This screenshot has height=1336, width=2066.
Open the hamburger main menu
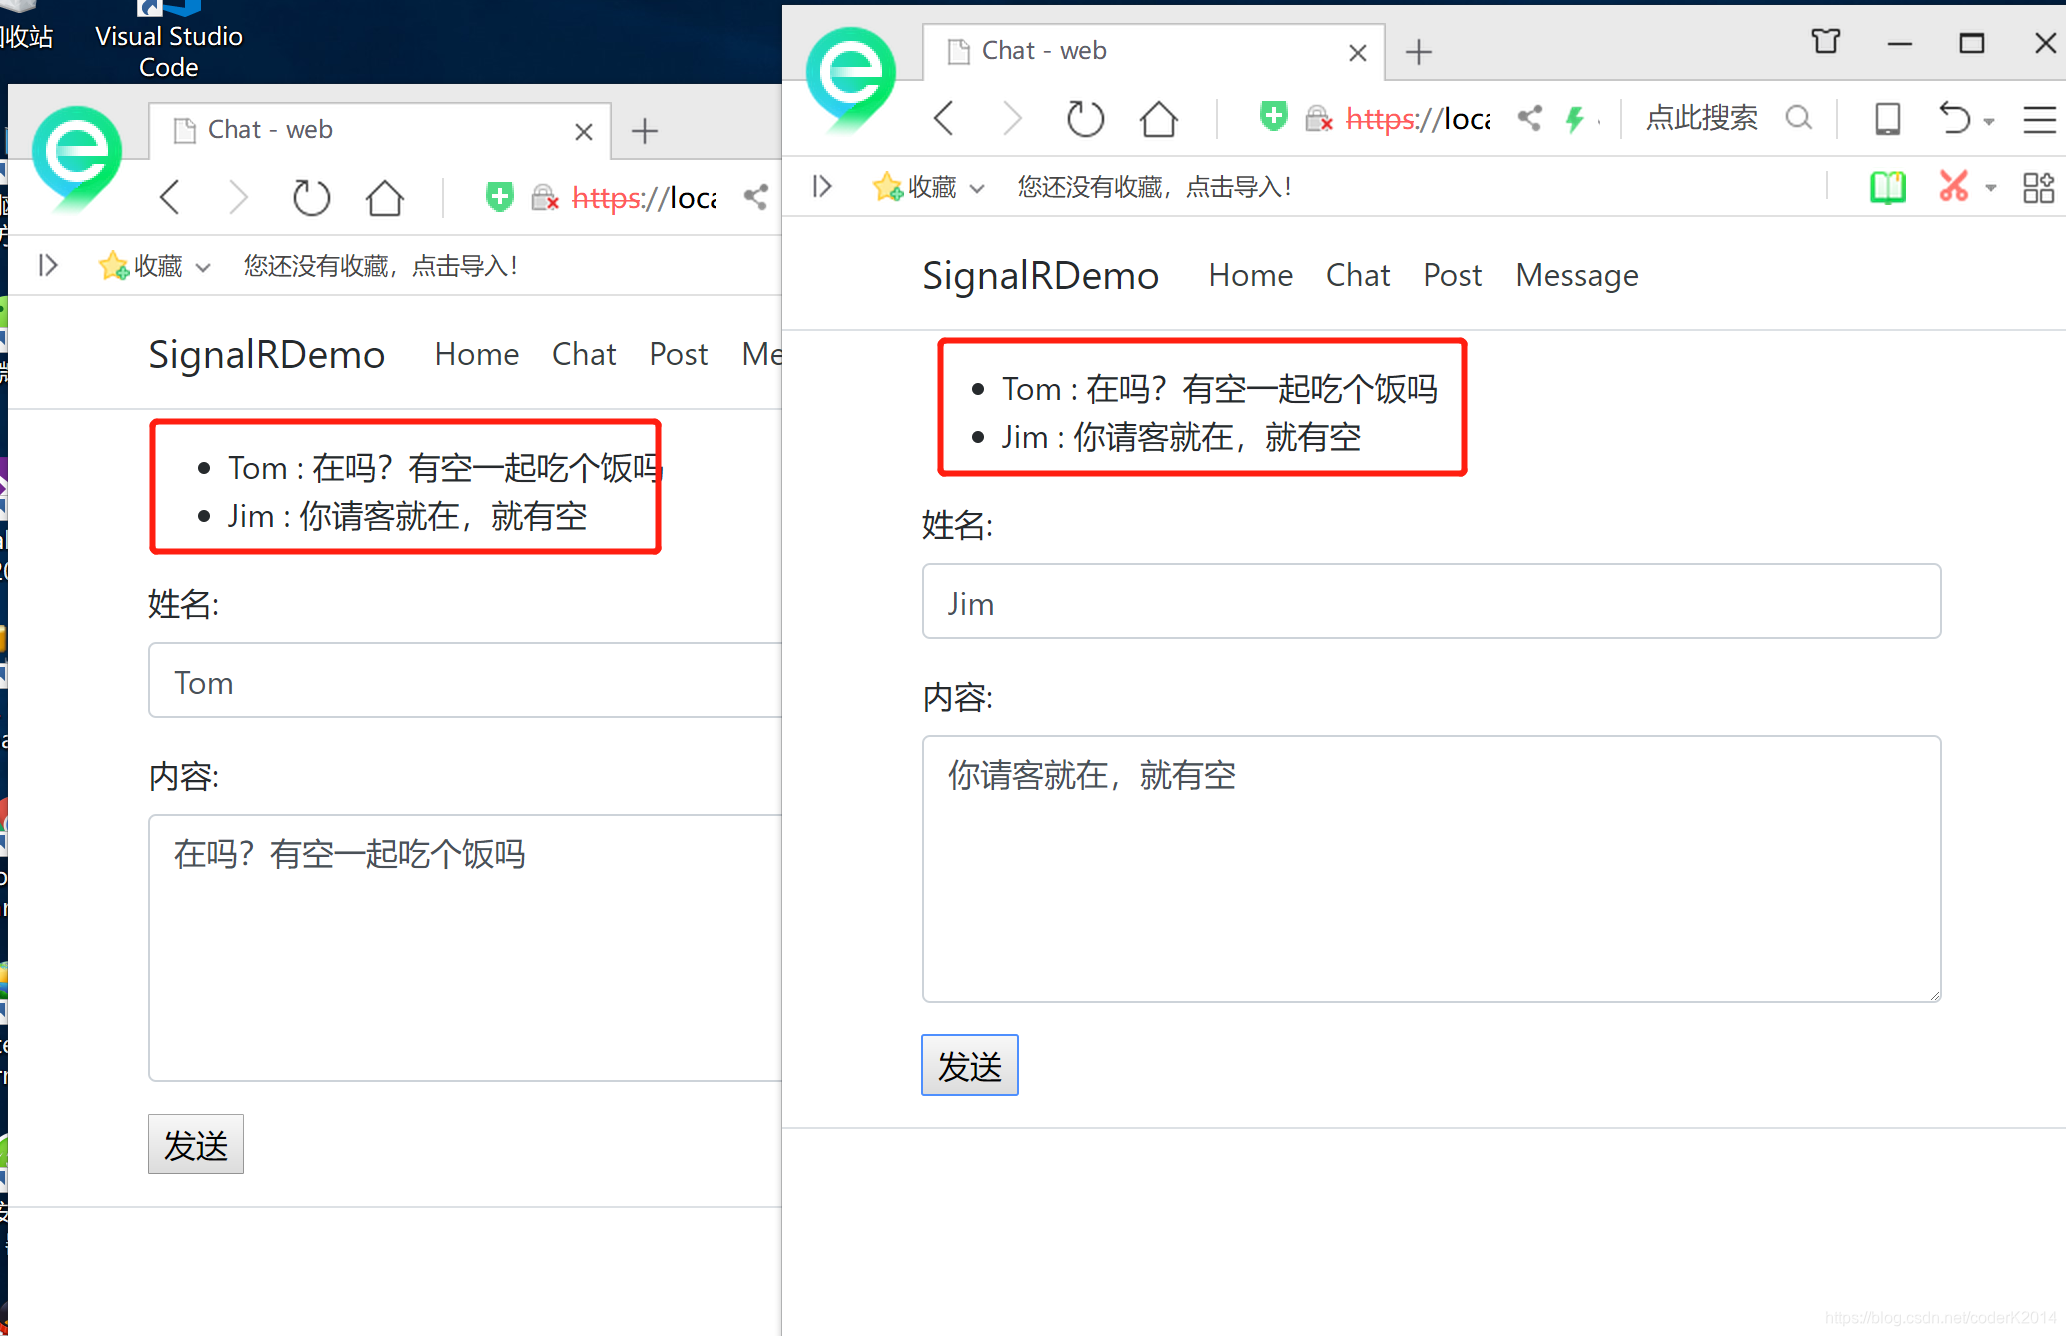pyautogui.click(x=2039, y=119)
